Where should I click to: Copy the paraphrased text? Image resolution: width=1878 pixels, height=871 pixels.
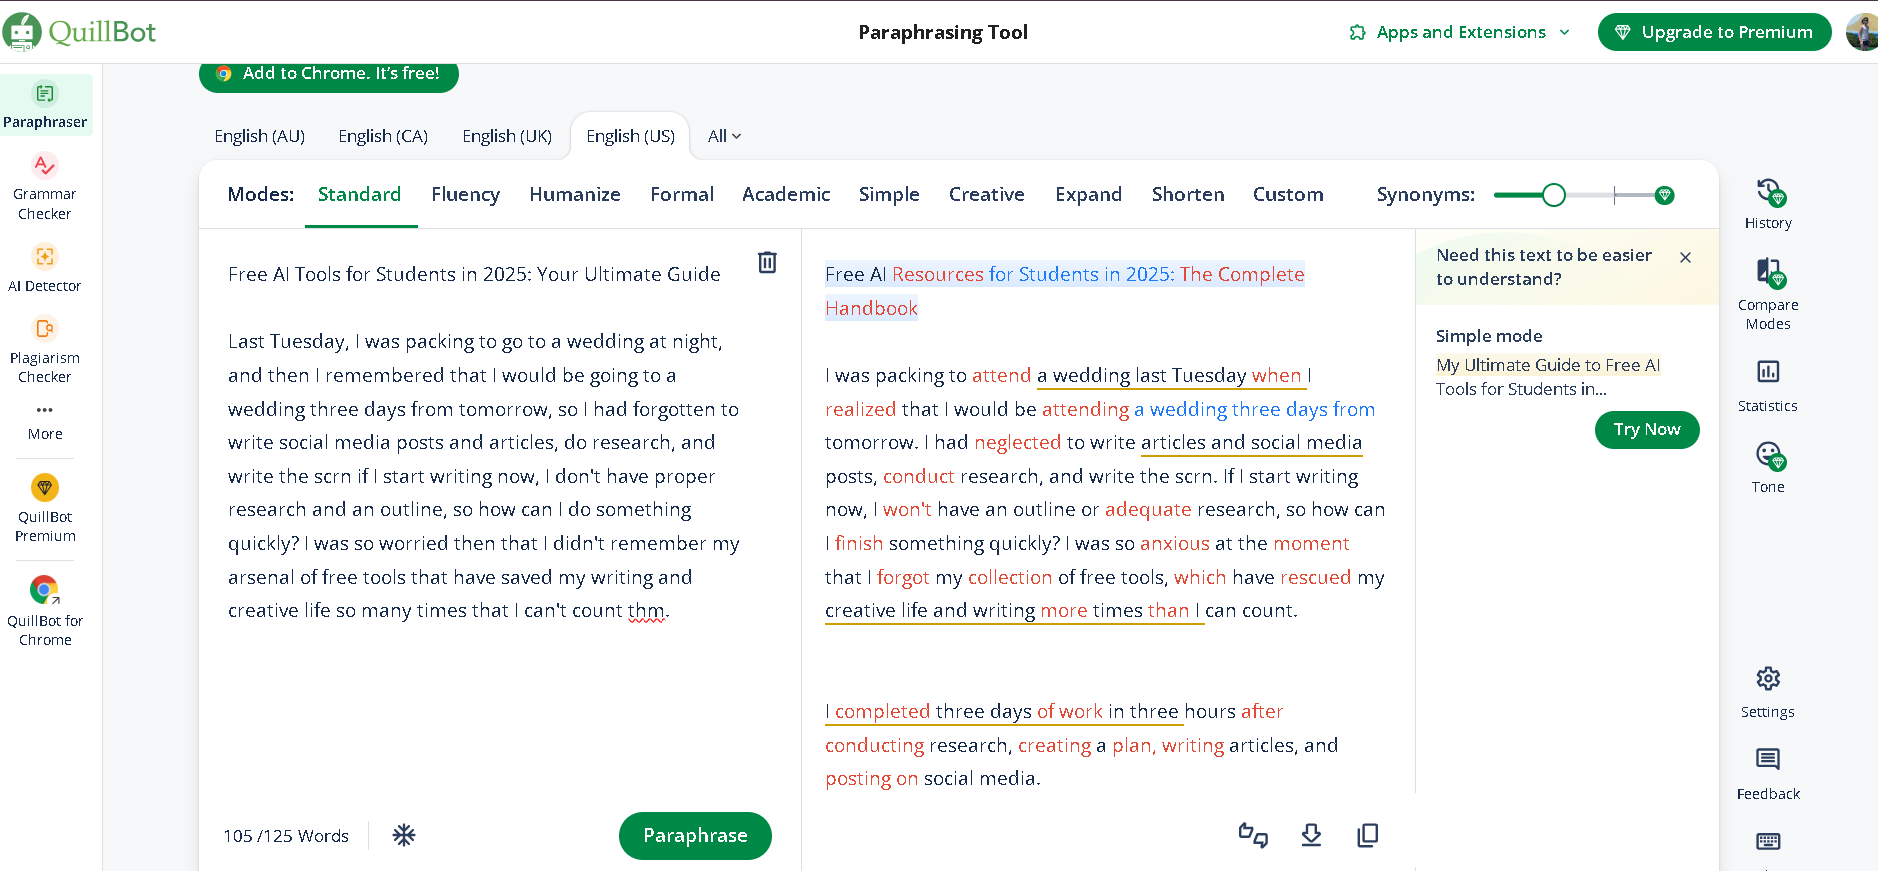pyautogui.click(x=1368, y=835)
